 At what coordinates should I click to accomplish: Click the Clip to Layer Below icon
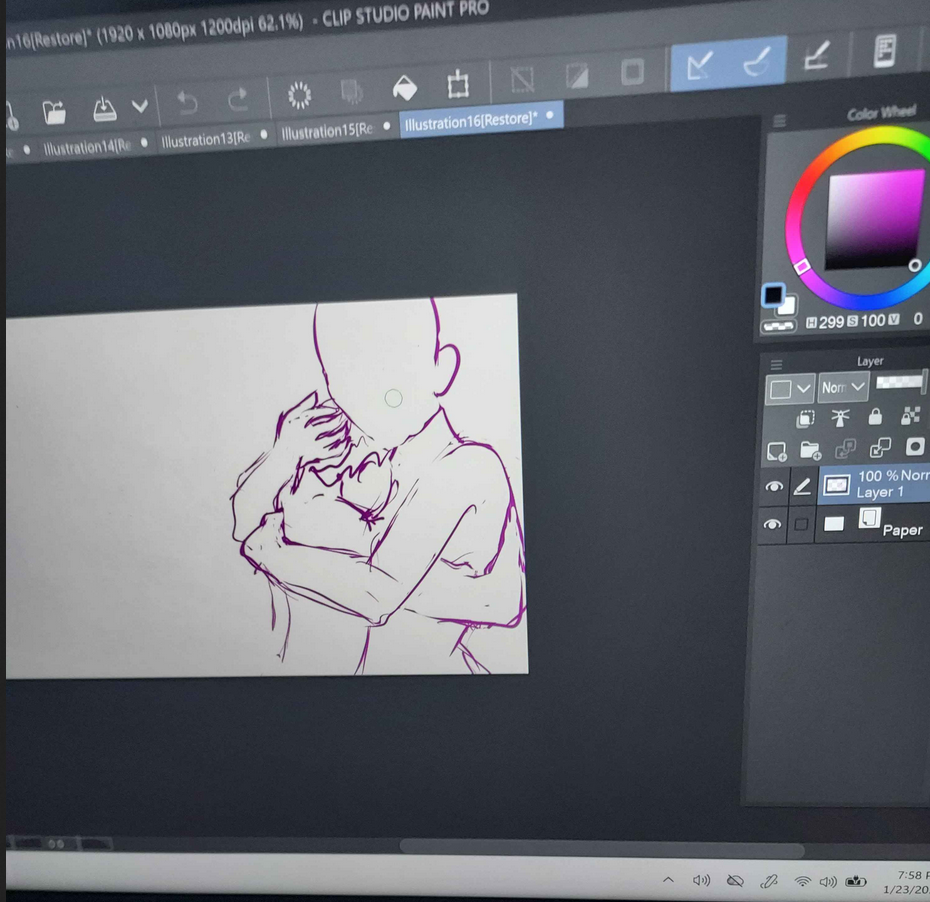(807, 418)
